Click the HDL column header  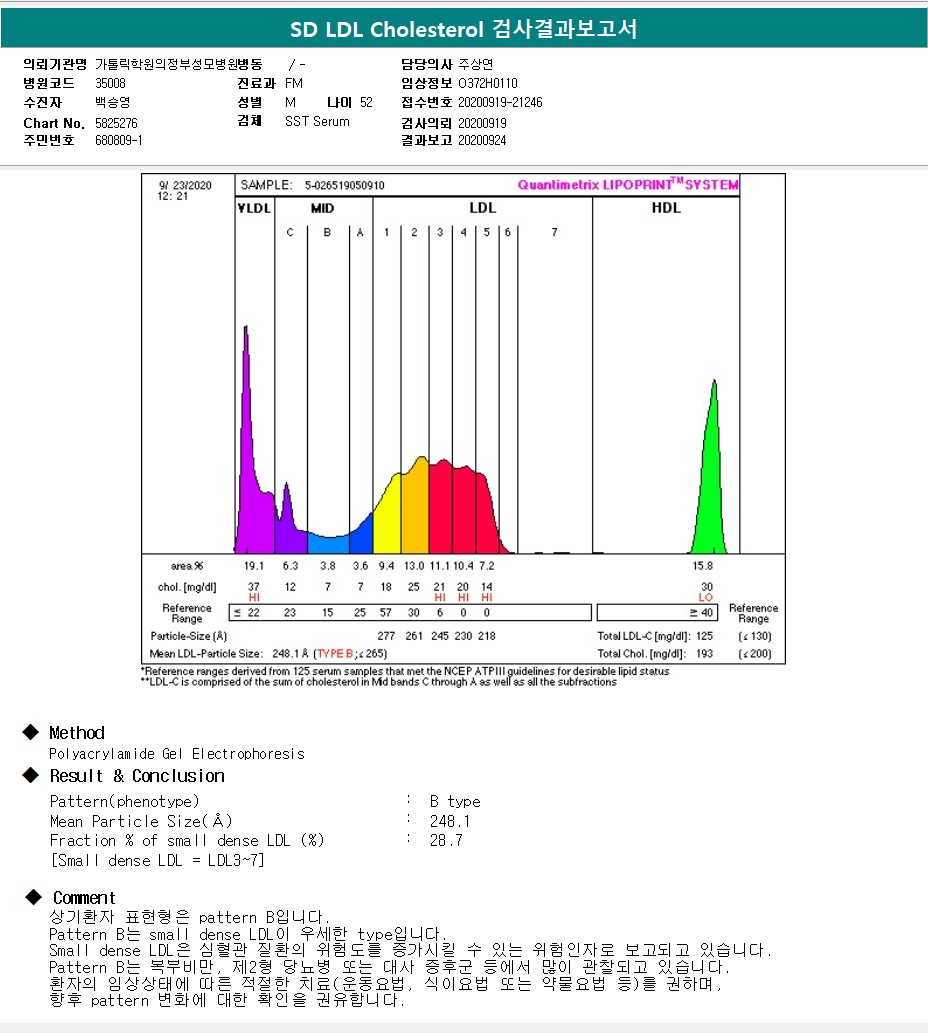[x=666, y=208]
